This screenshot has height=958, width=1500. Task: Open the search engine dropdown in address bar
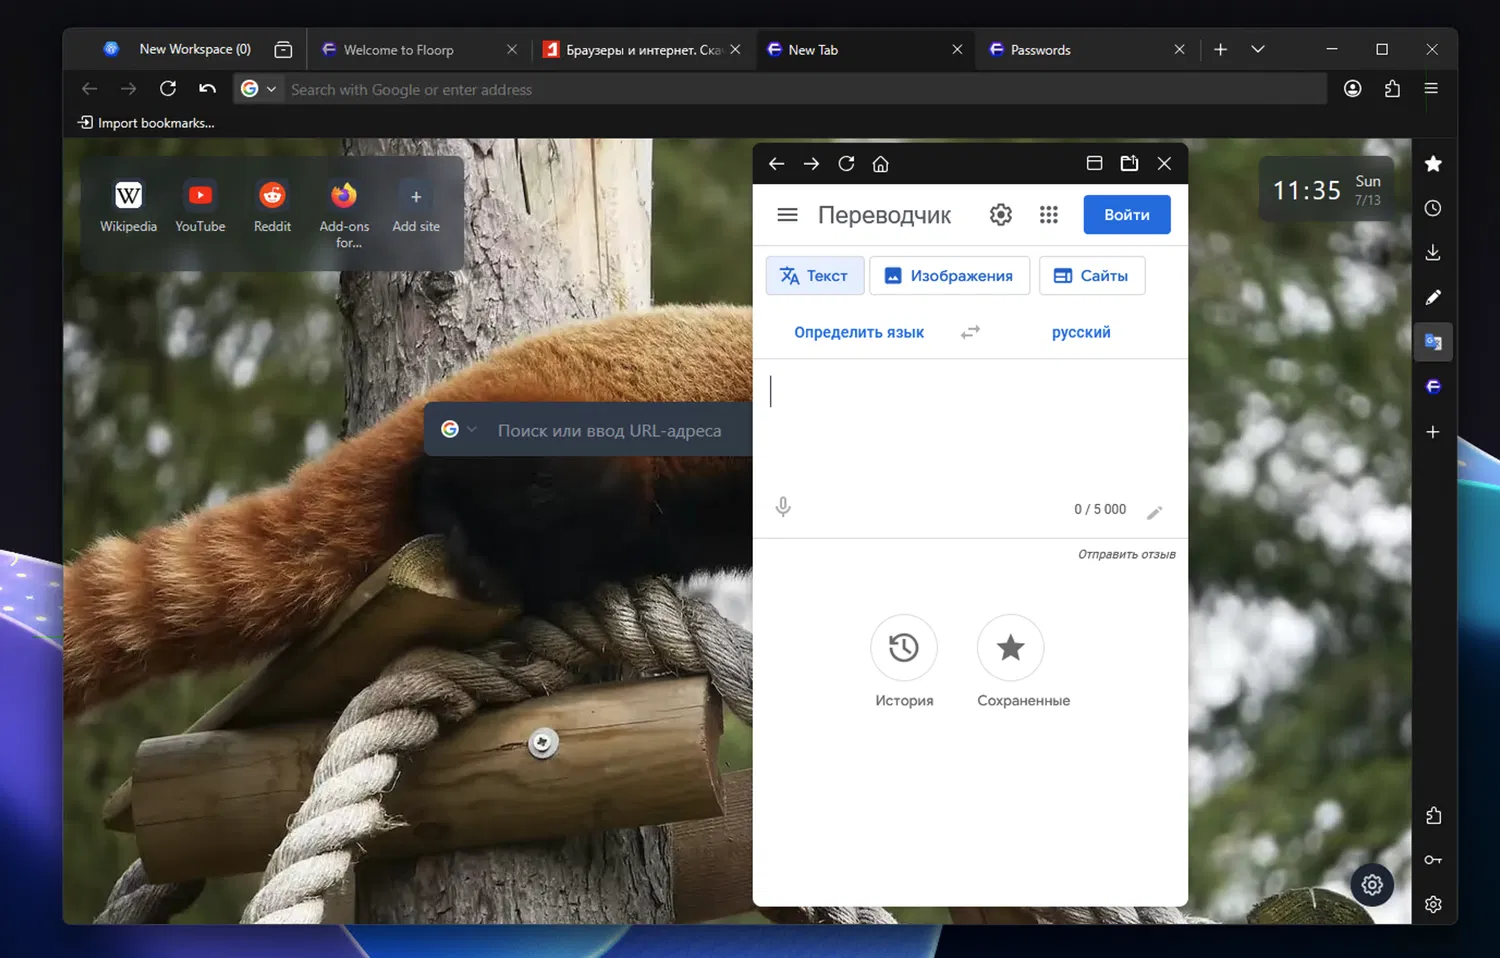[259, 89]
